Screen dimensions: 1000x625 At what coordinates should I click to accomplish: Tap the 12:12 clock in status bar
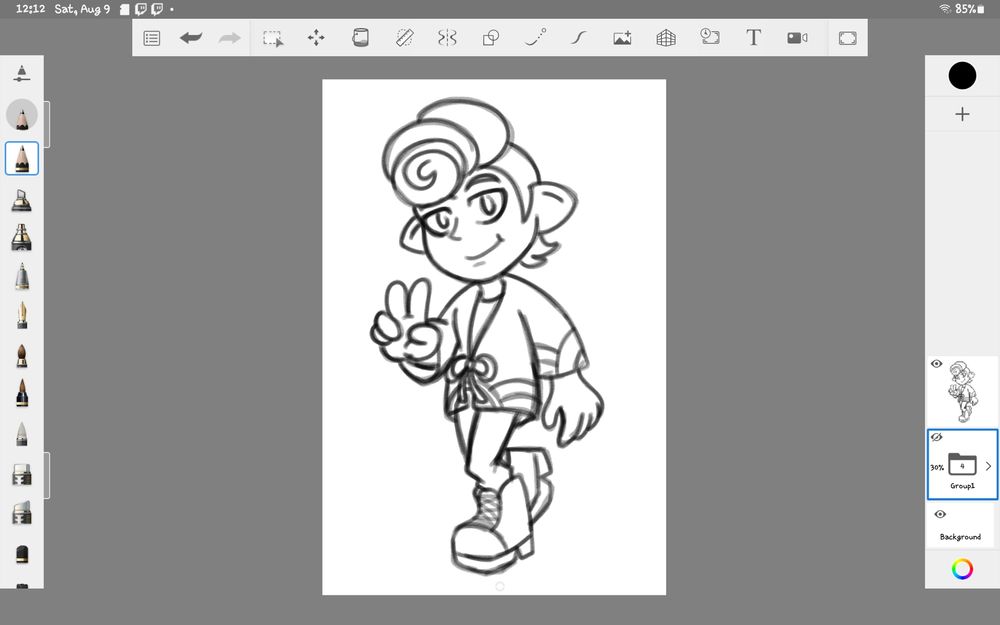[30, 9]
